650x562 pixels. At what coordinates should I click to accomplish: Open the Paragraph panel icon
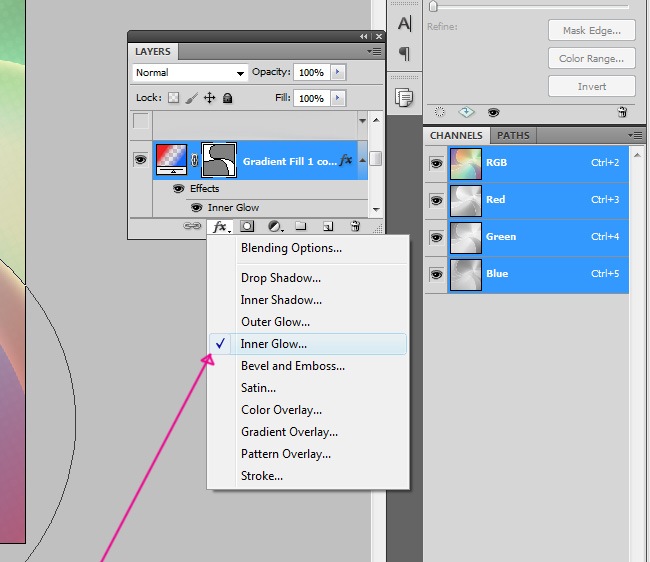coord(404,53)
